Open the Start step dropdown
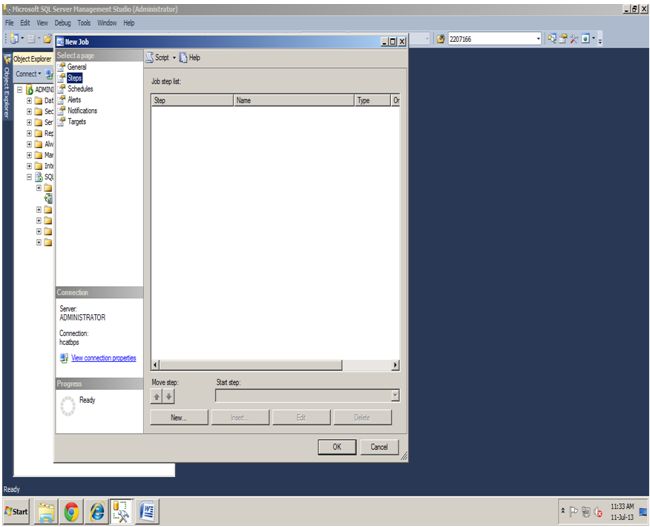Viewport: 650px width, 527px height. (x=395, y=396)
